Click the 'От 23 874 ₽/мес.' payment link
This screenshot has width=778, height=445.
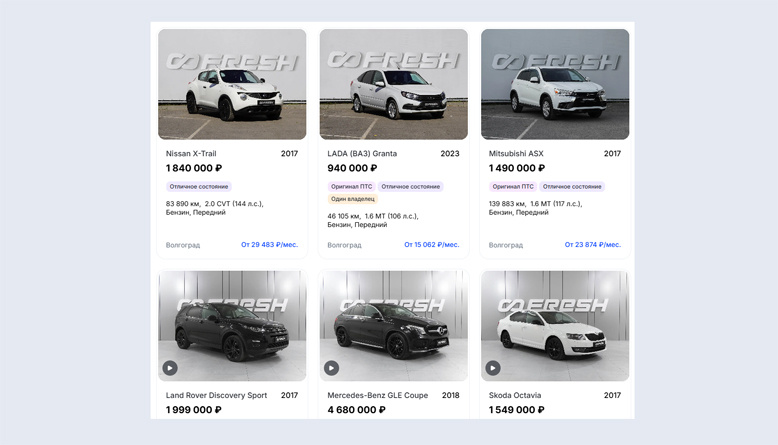coord(592,245)
